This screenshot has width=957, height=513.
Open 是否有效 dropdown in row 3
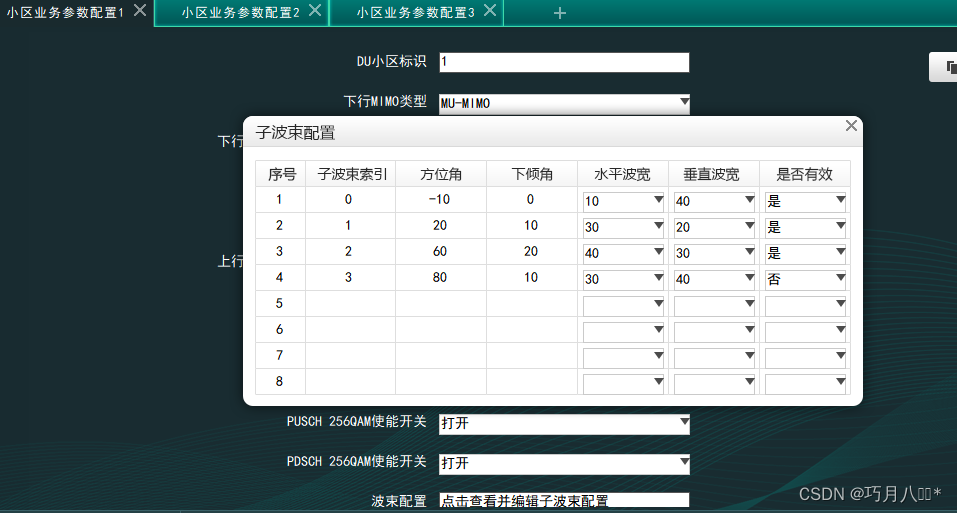click(805, 253)
